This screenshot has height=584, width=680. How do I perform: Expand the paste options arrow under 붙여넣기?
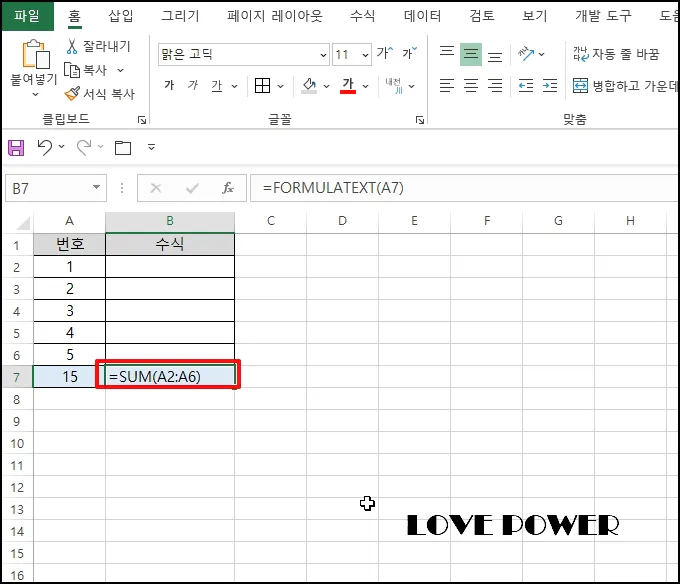[36, 94]
